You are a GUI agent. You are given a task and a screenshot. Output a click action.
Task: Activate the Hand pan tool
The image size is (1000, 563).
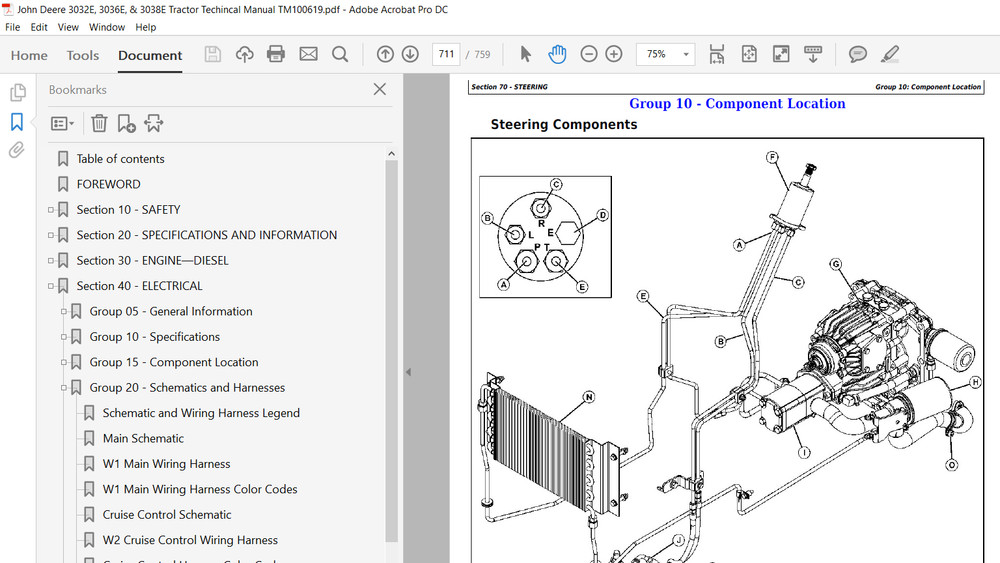point(557,54)
